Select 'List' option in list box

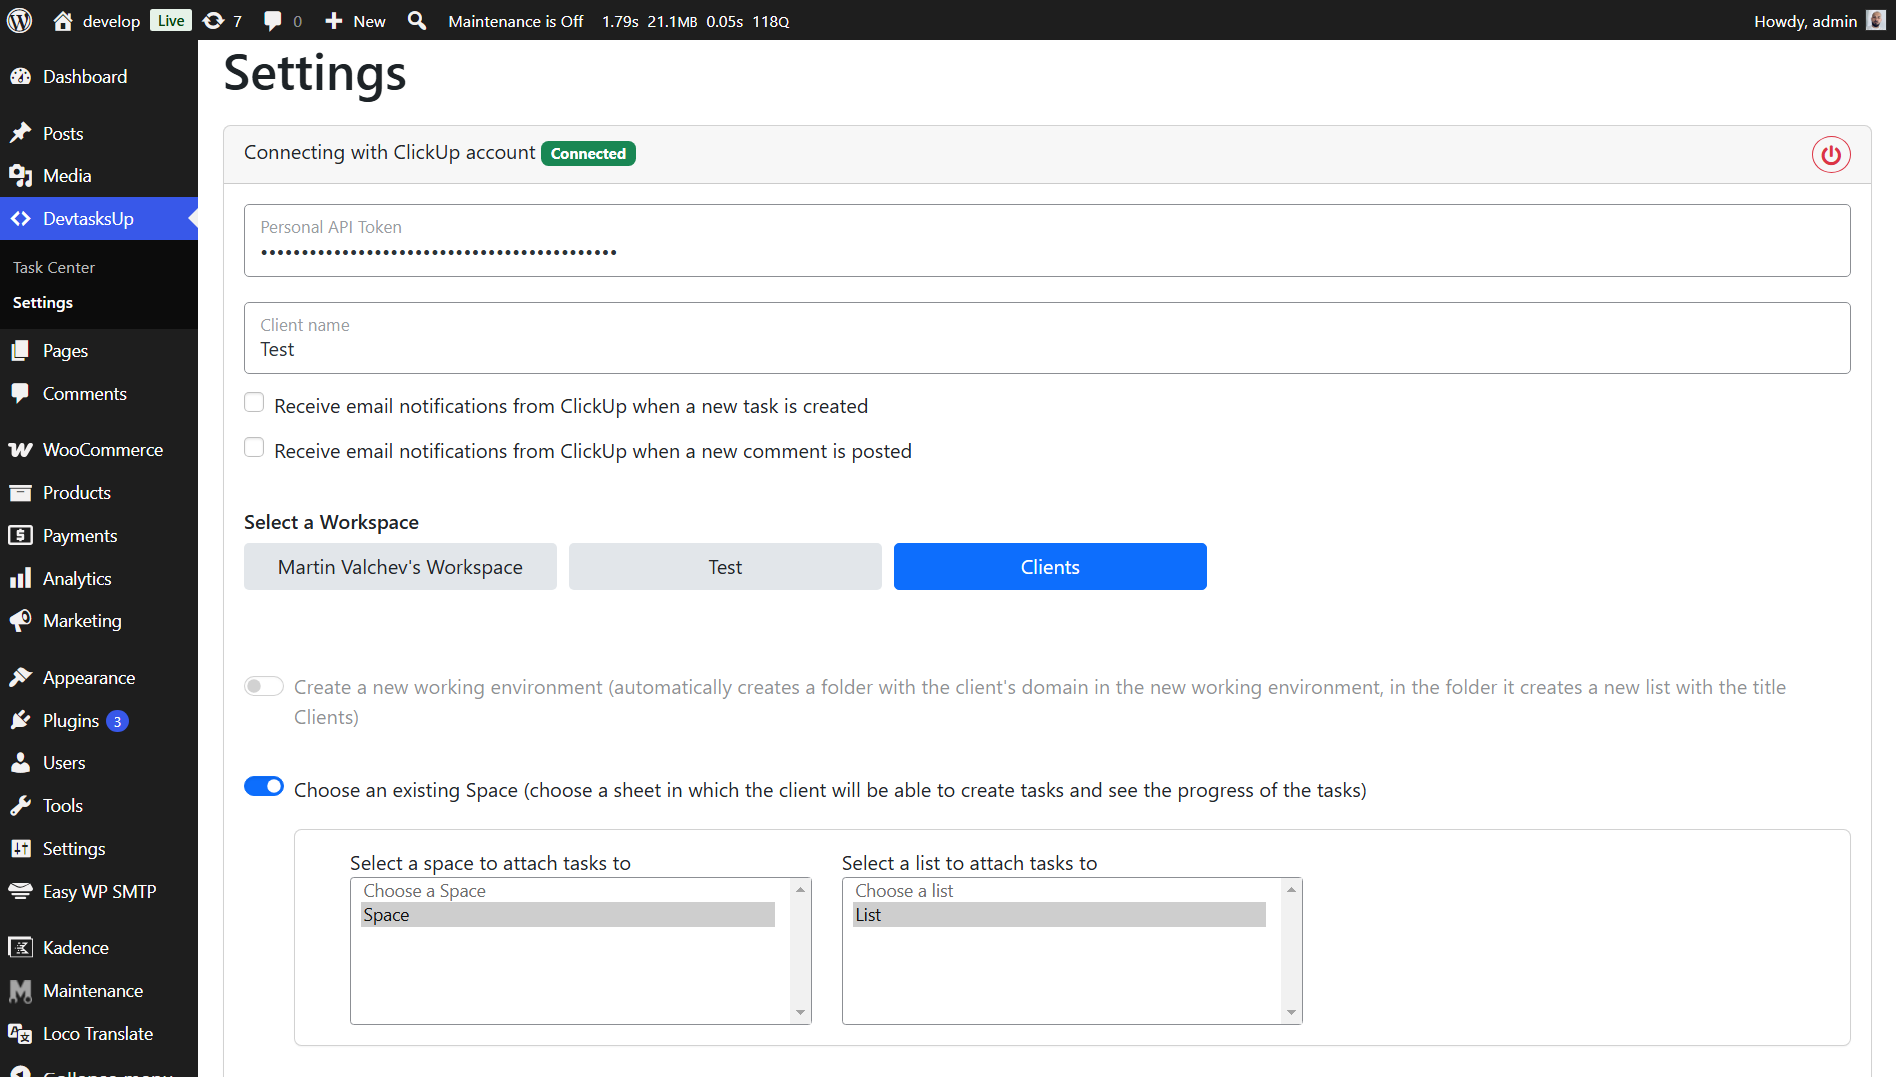1059,915
